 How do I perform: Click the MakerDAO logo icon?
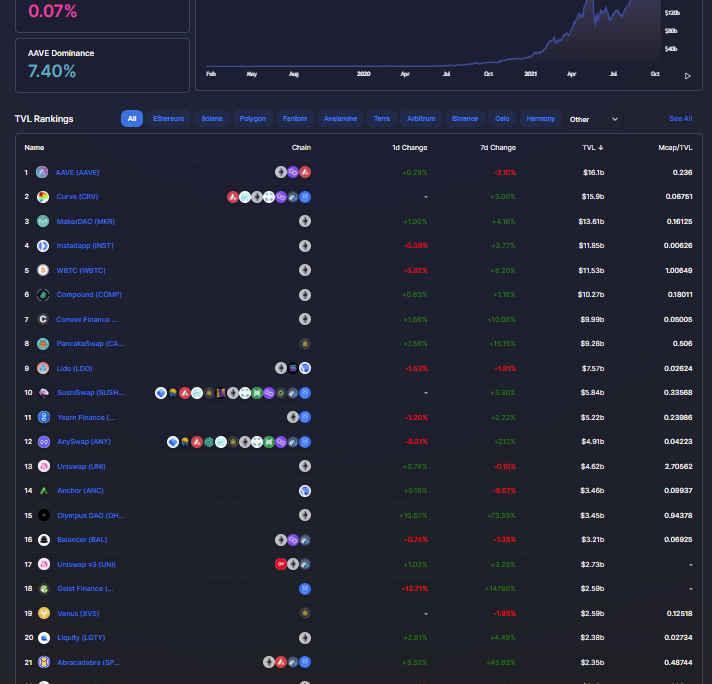point(43,221)
